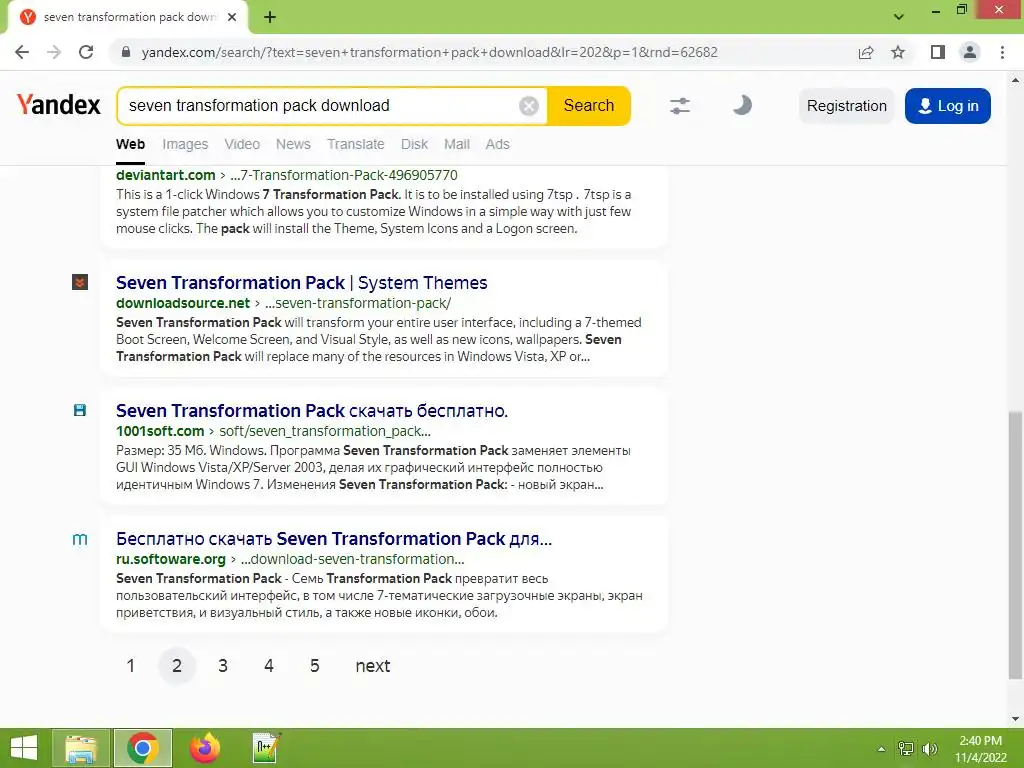
Task: Open Seven Transformation Pack скачать бесплатно result
Action: [312, 411]
